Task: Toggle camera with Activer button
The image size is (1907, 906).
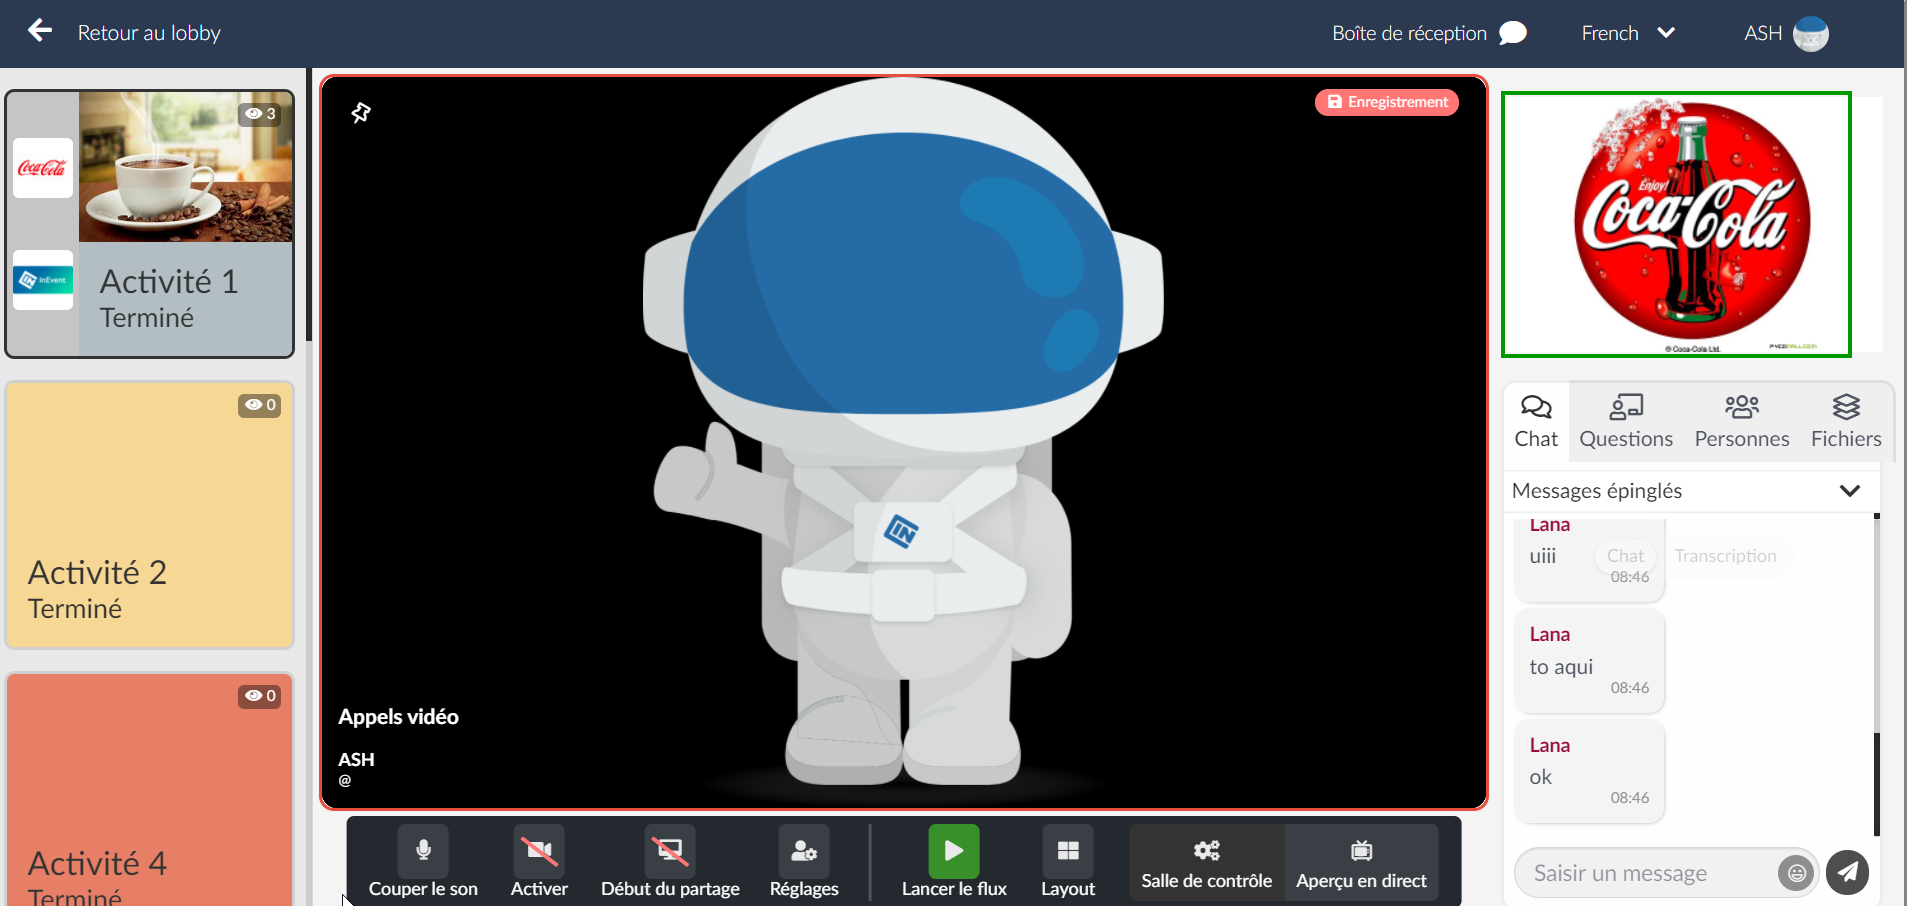Action: coord(539,862)
